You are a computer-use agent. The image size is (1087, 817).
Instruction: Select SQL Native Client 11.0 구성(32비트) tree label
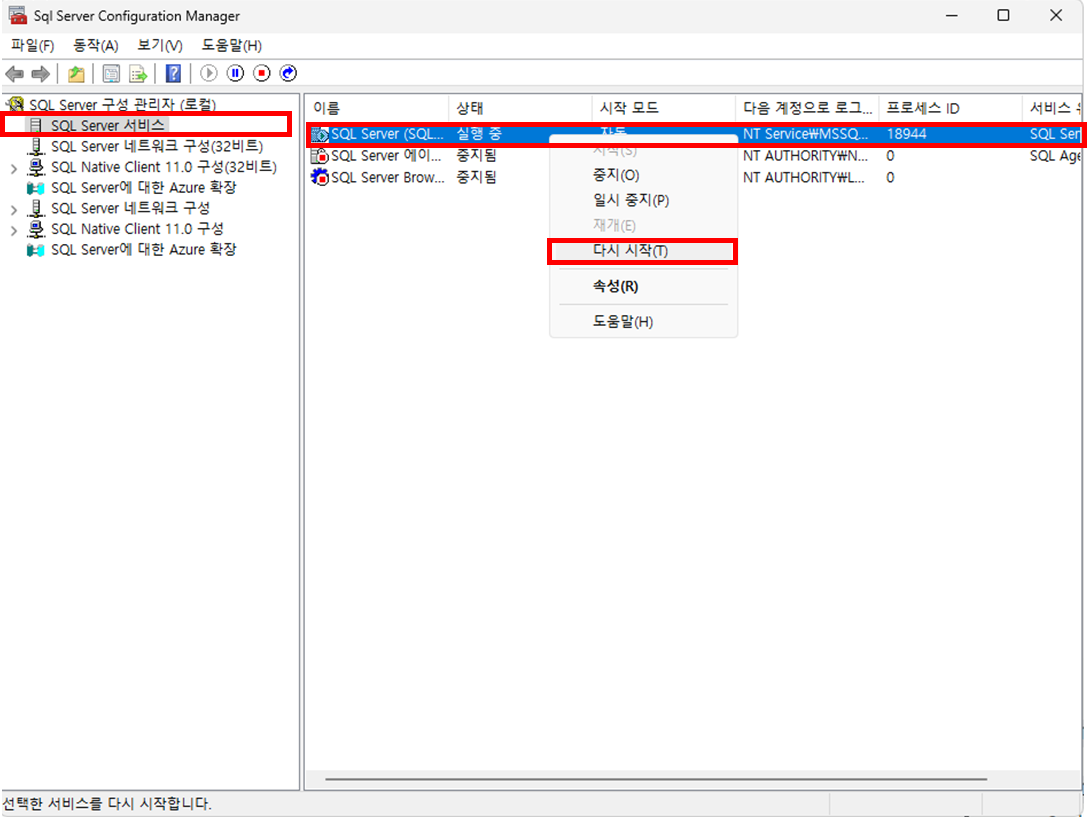[x=164, y=167]
